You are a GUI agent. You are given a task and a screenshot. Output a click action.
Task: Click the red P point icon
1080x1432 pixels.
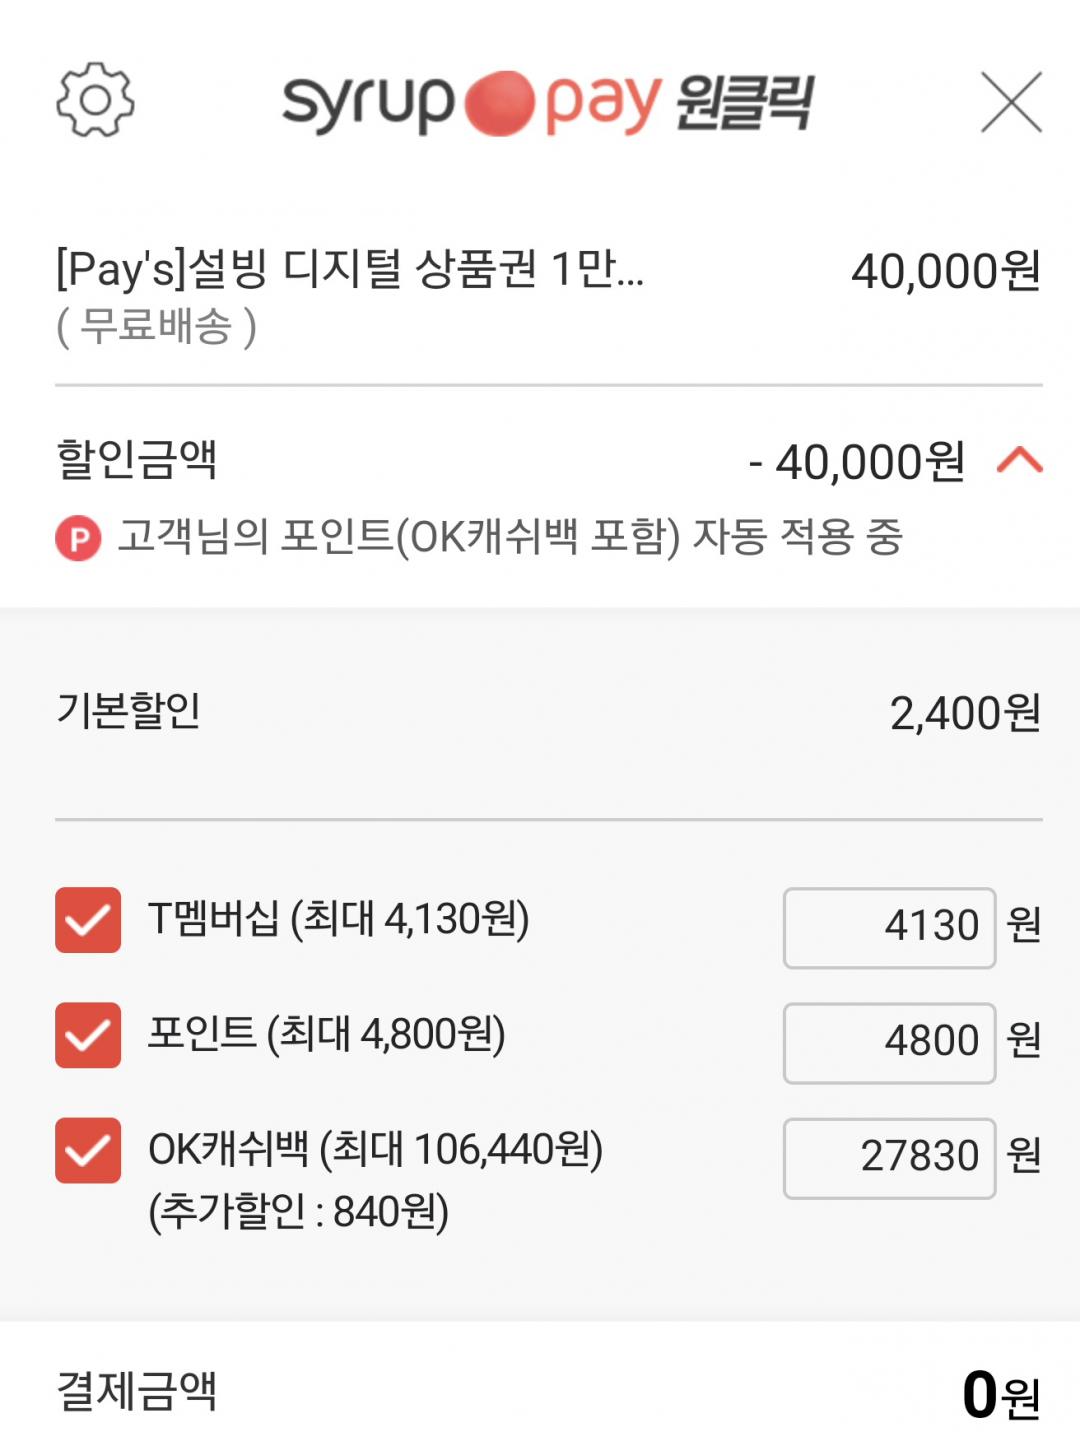pyautogui.click(x=78, y=539)
